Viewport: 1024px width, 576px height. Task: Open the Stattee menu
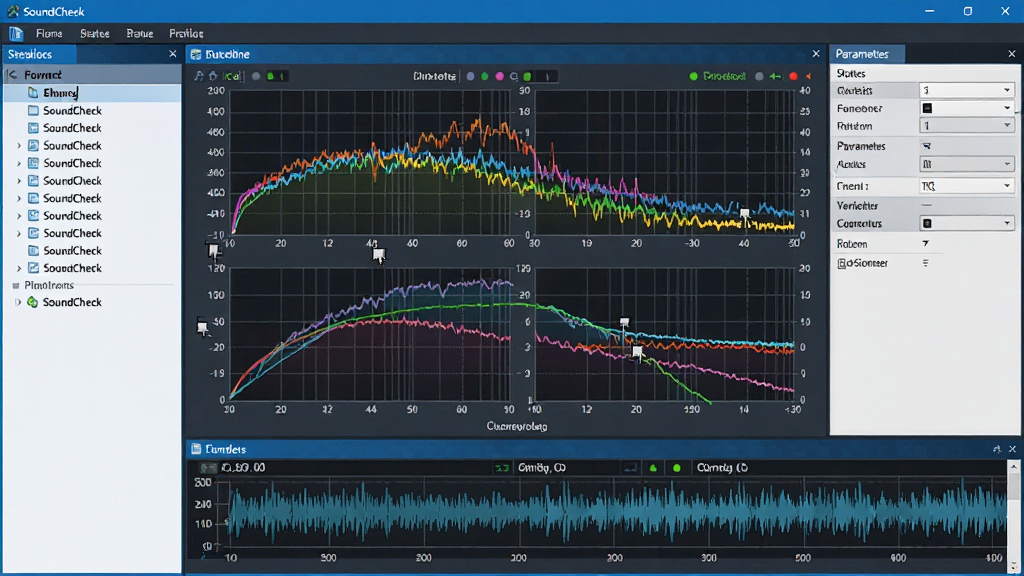(x=95, y=33)
